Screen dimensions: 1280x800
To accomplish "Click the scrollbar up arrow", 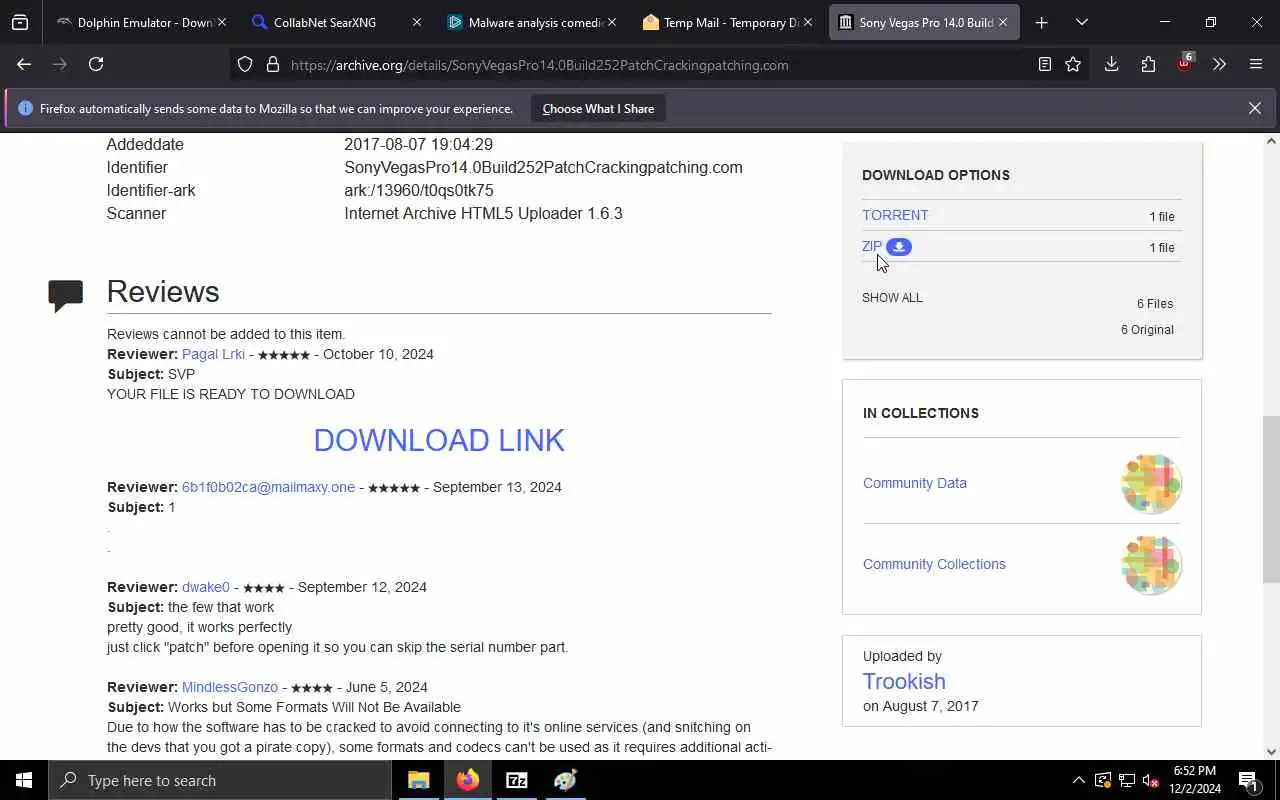I will pos(1271,141).
